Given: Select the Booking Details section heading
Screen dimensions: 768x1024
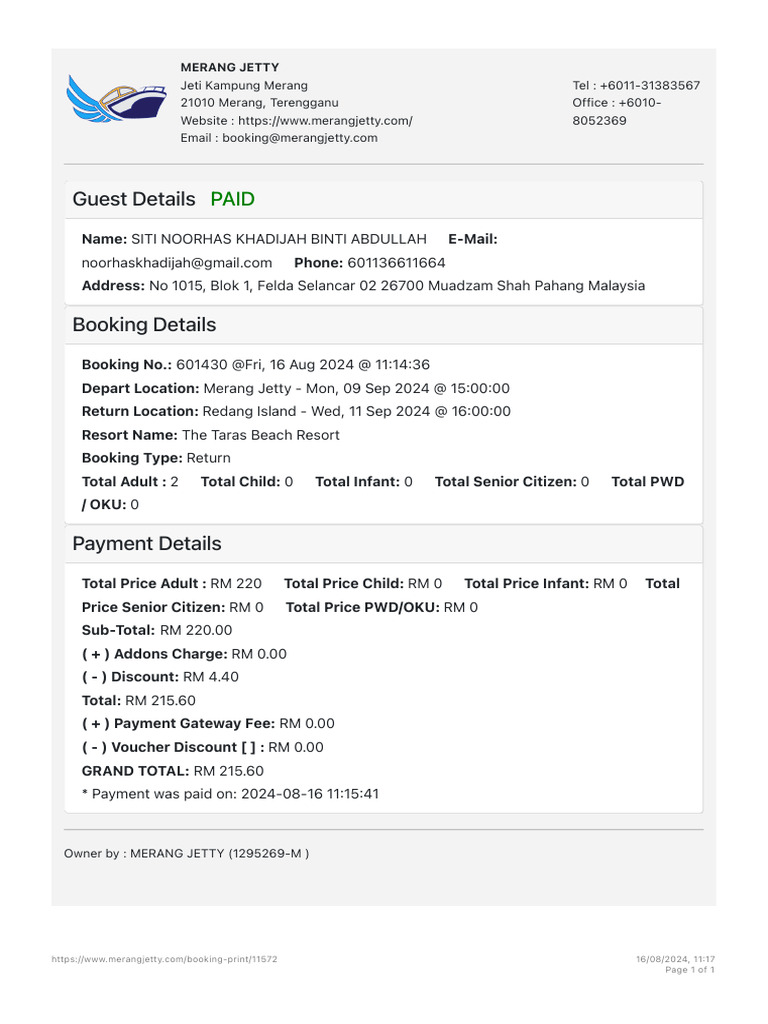Looking at the screenshot, I should click(144, 325).
